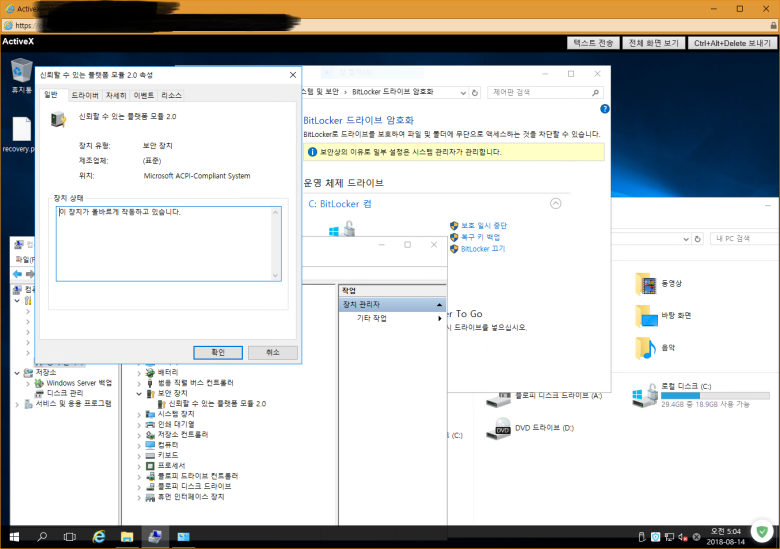Click the 디스크 관리 icon in left tree
Image resolution: width=780 pixels, height=549 pixels.
[x=39, y=393]
